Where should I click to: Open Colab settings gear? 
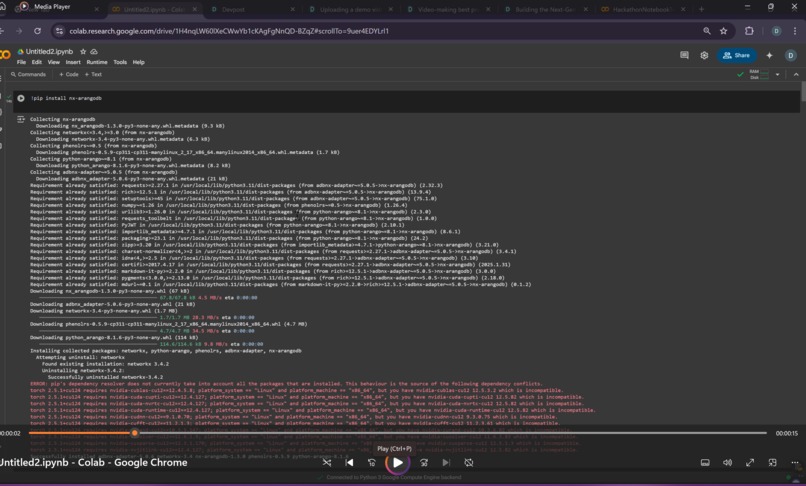[704, 55]
